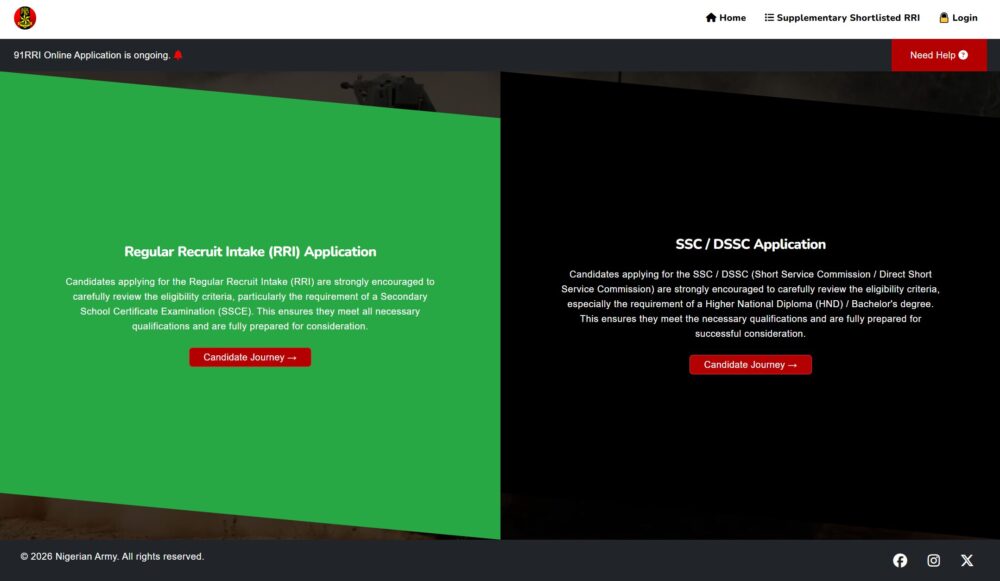Select the SSC/DSSC Application panel

[750, 450]
